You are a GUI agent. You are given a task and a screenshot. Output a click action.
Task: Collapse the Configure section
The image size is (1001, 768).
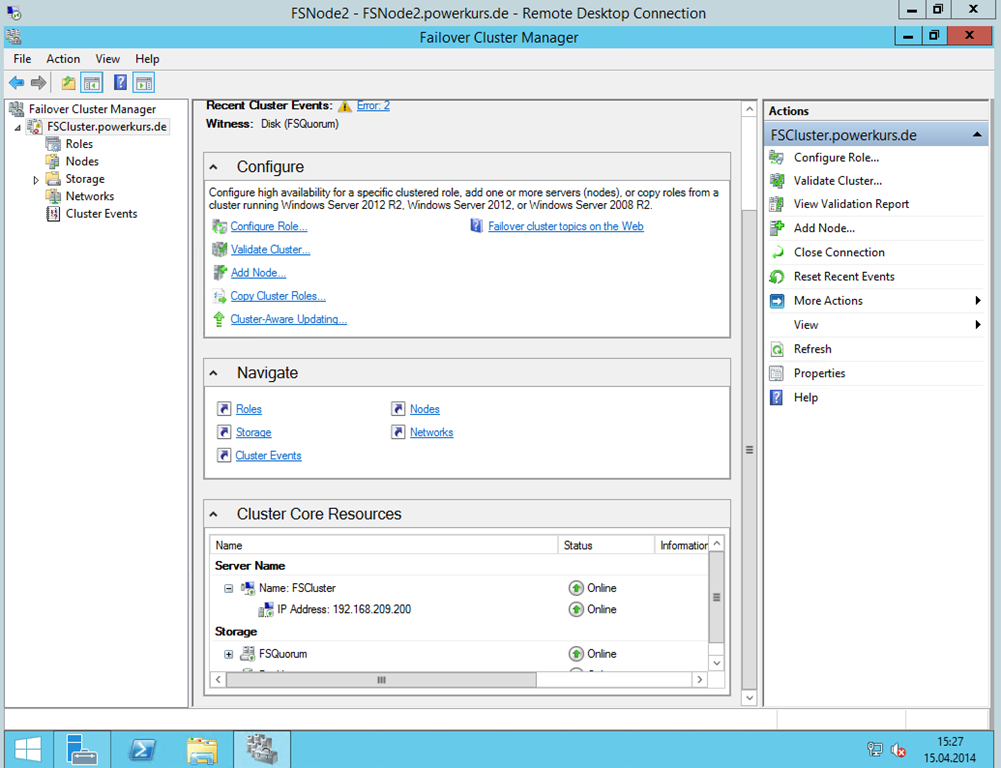214,167
